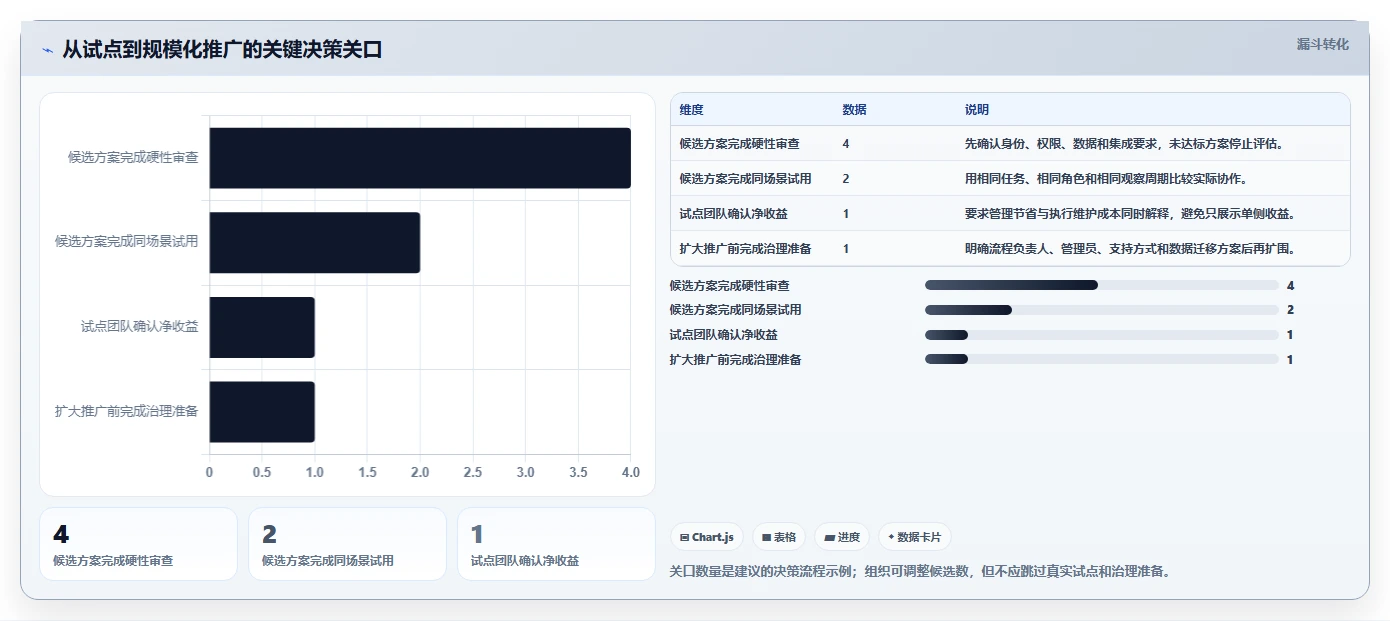
Task: Click the 4.0 tick on the chart x-axis
Action: [x=630, y=472]
